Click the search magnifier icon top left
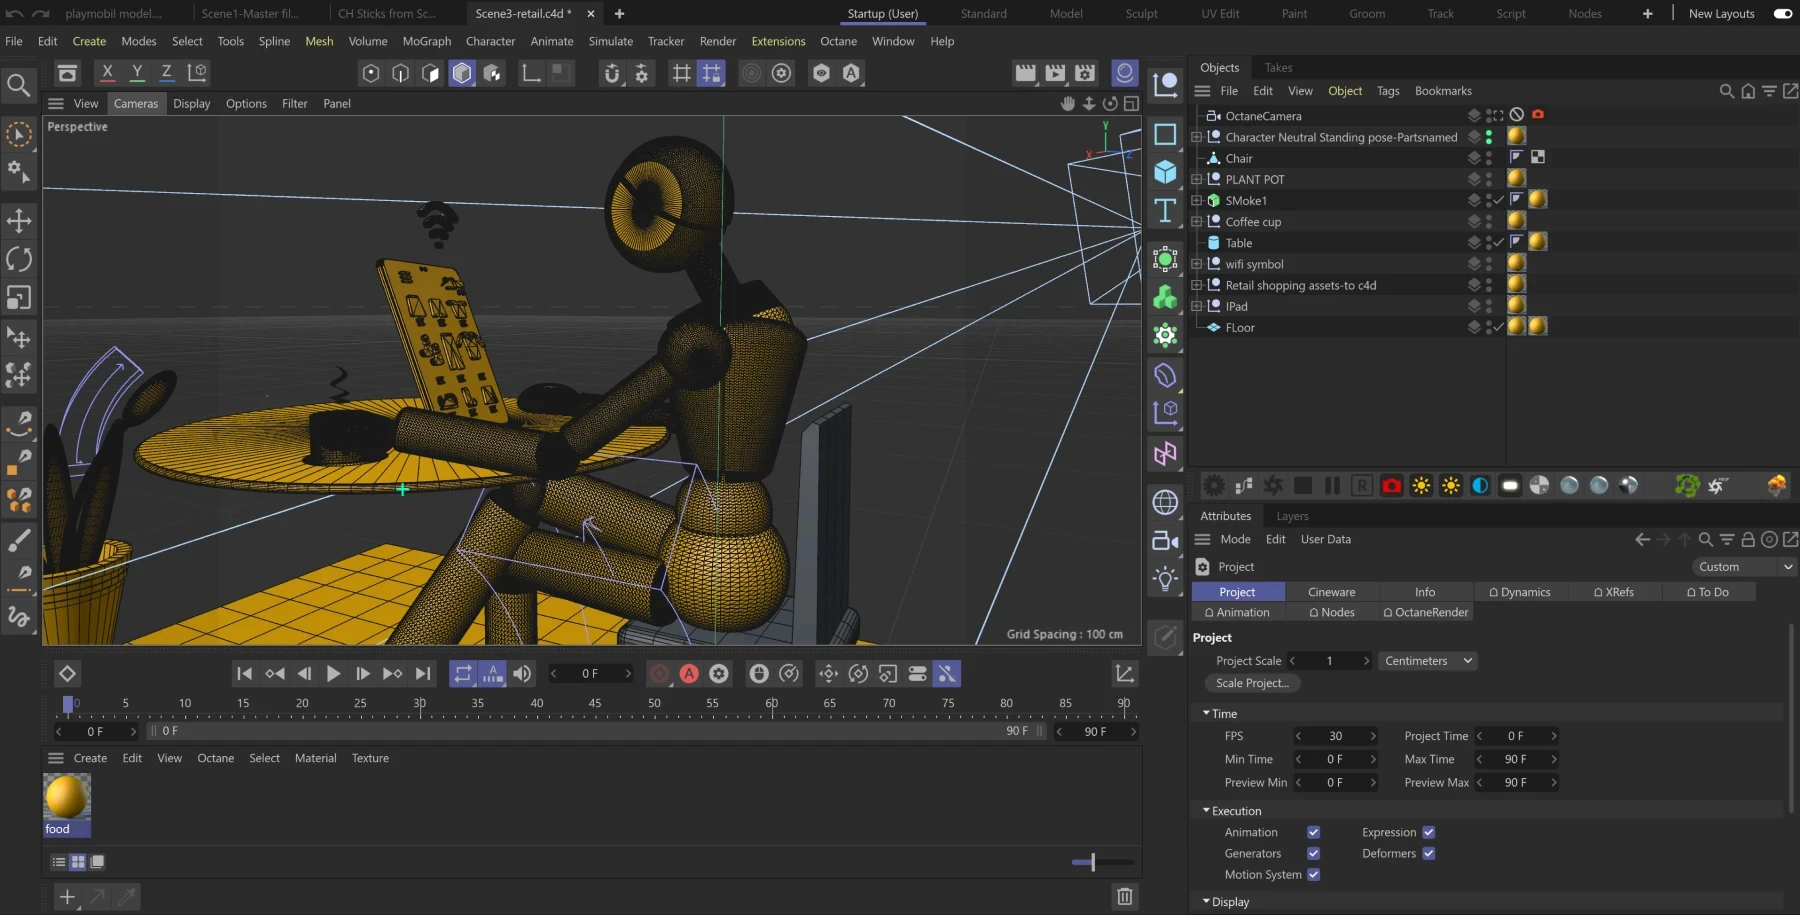Image resolution: width=1800 pixels, height=915 pixels. 19,85
